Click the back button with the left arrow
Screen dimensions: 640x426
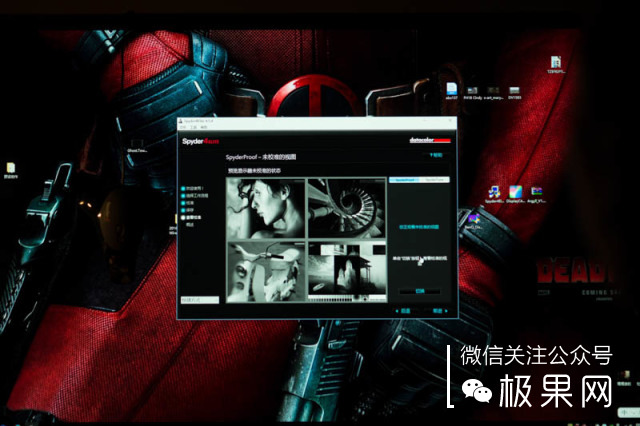coord(403,311)
